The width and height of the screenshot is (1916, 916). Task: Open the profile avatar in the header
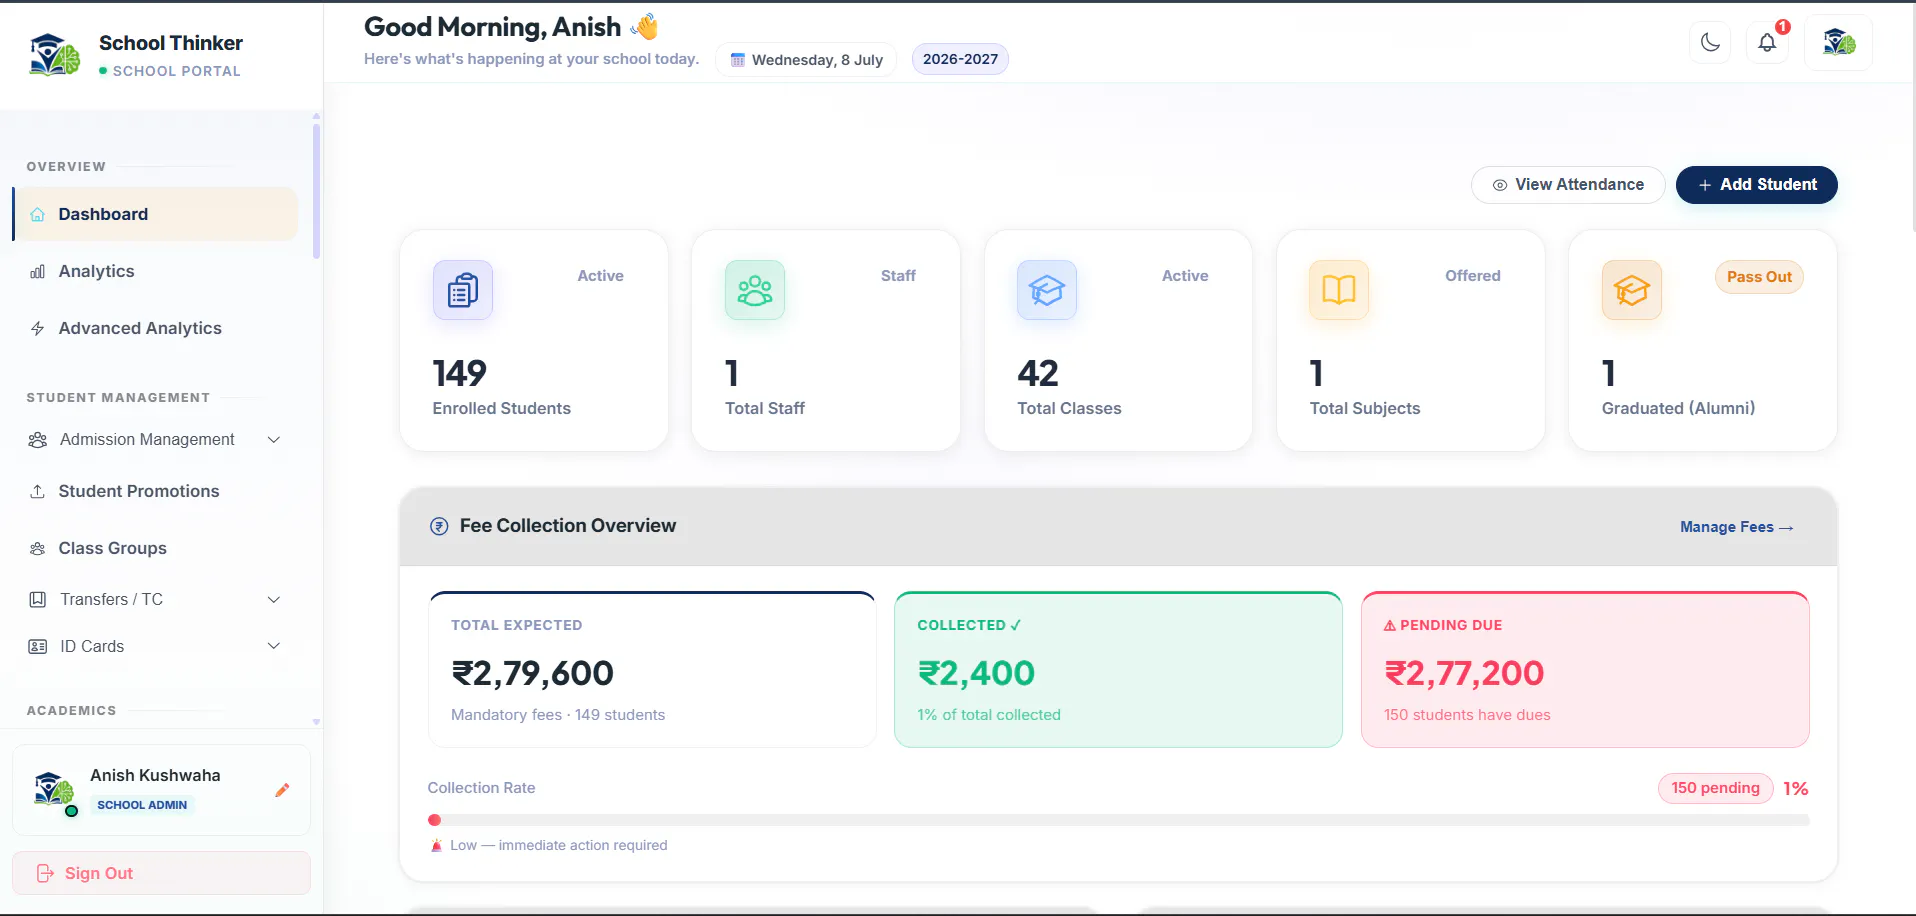pos(1838,42)
